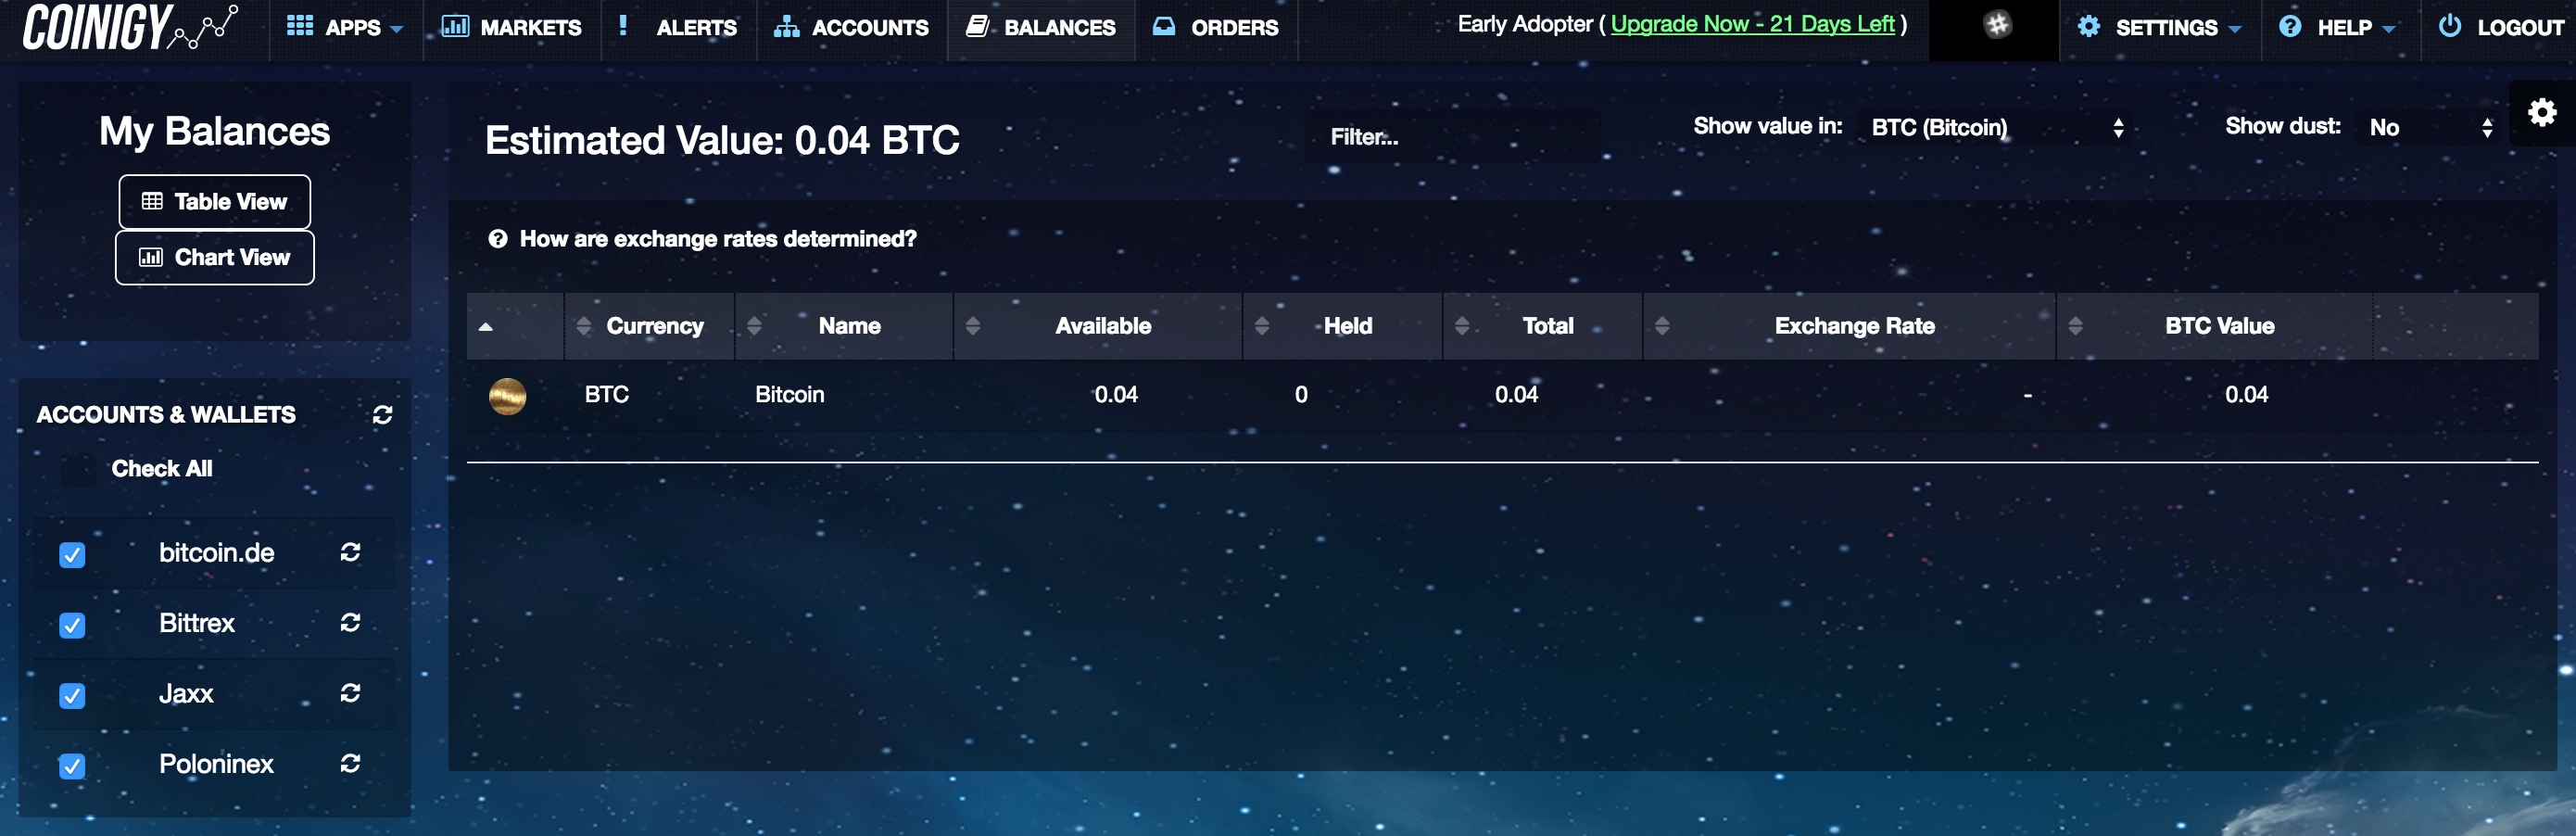Click the Estimated Value heading
The image size is (2576, 836).
pyautogui.click(x=722, y=141)
